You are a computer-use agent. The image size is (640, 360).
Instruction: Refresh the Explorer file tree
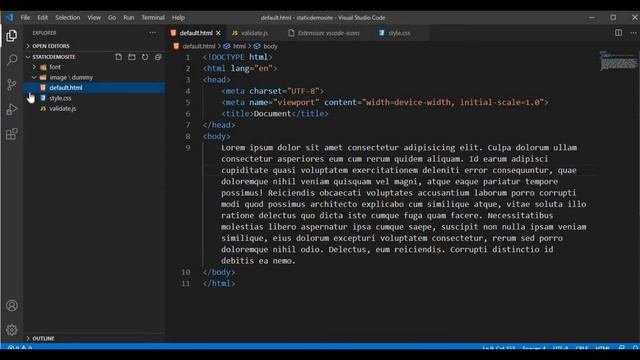pyautogui.click(x=145, y=57)
